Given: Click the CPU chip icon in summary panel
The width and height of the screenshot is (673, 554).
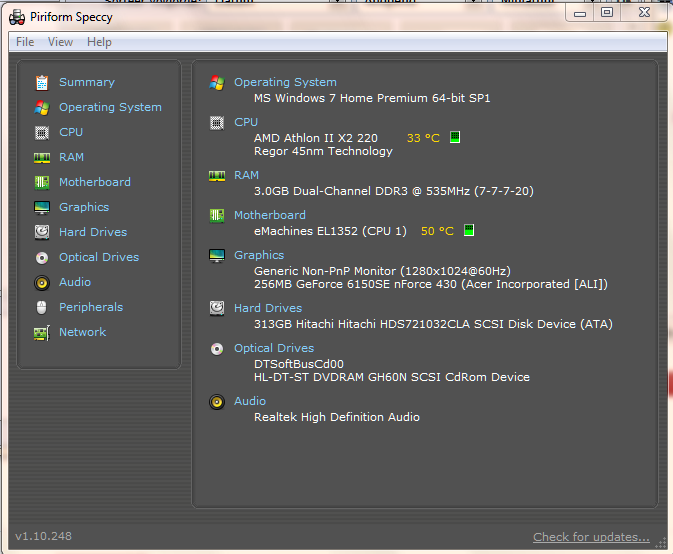Looking at the screenshot, I should click(x=217, y=123).
